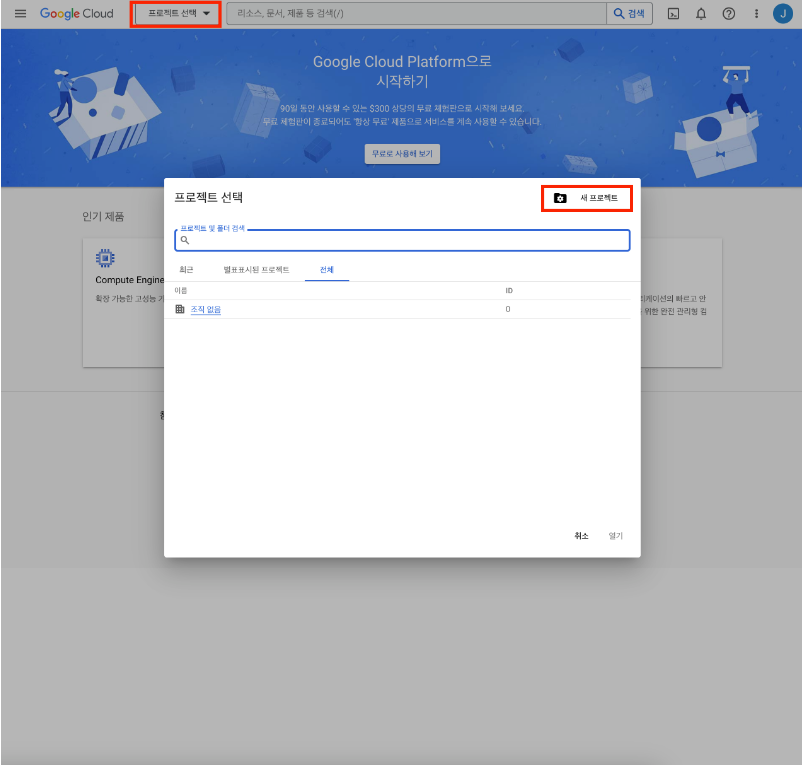
Task: Open the notifications bell
Action: click(701, 14)
